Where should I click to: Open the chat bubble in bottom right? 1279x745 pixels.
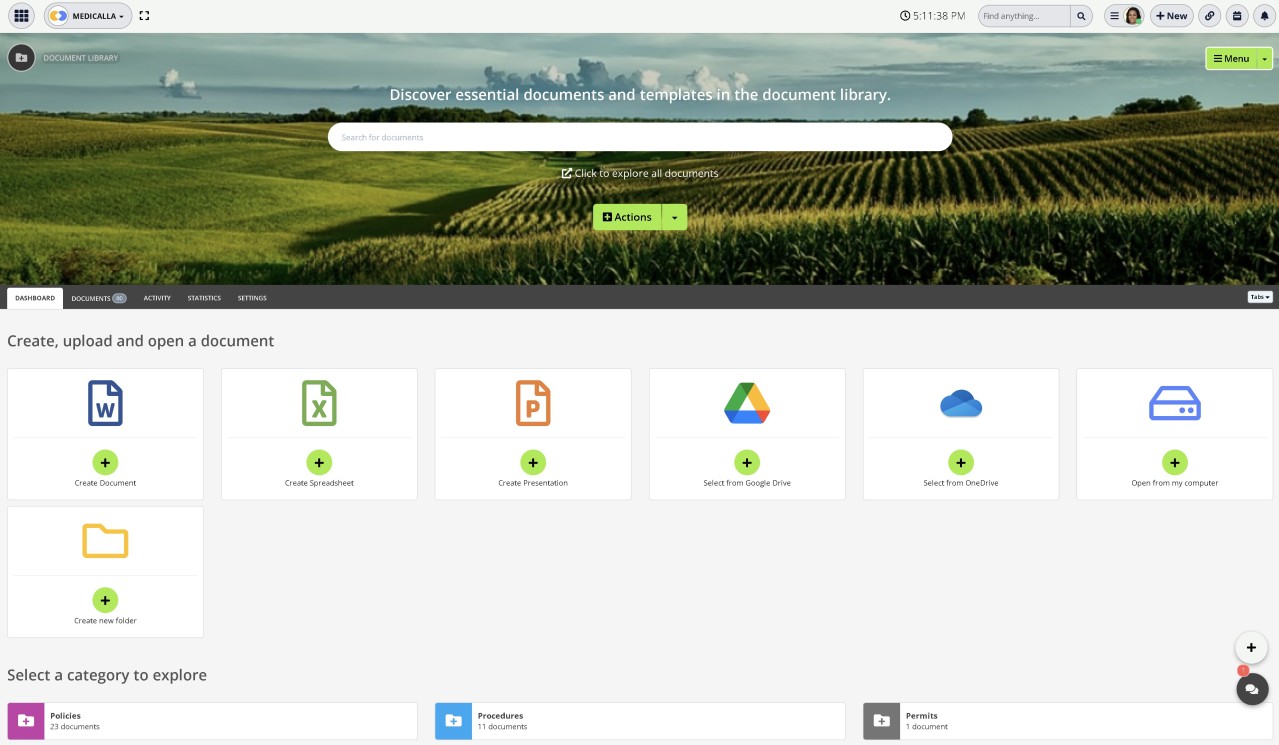click(x=1251, y=689)
